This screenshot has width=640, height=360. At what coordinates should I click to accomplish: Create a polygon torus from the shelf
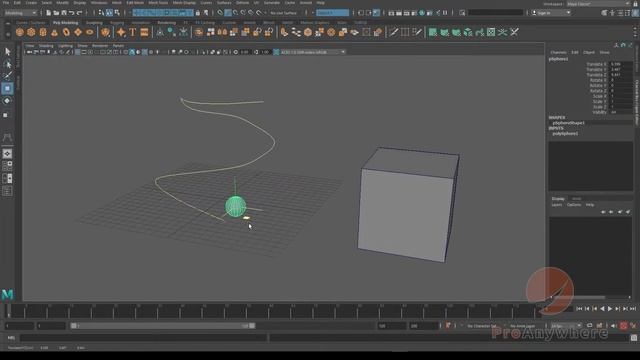click(x=66, y=32)
